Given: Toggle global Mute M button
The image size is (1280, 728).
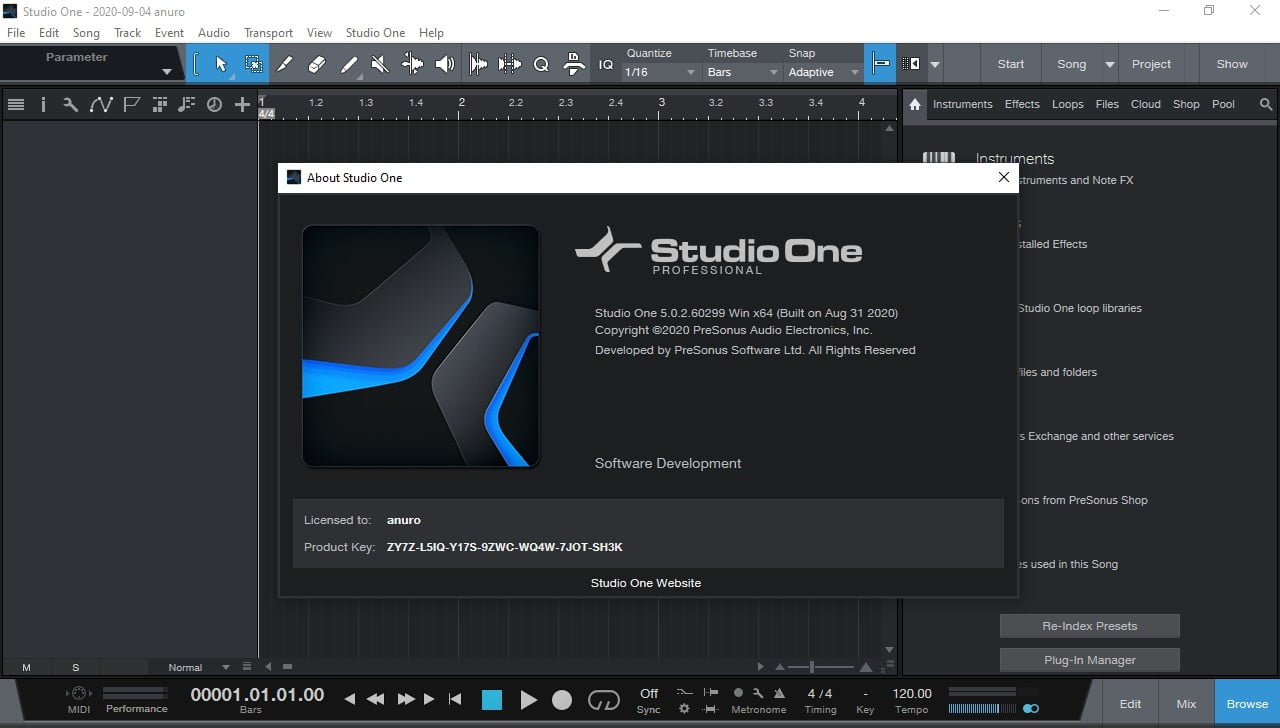Looking at the screenshot, I should point(26,667).
